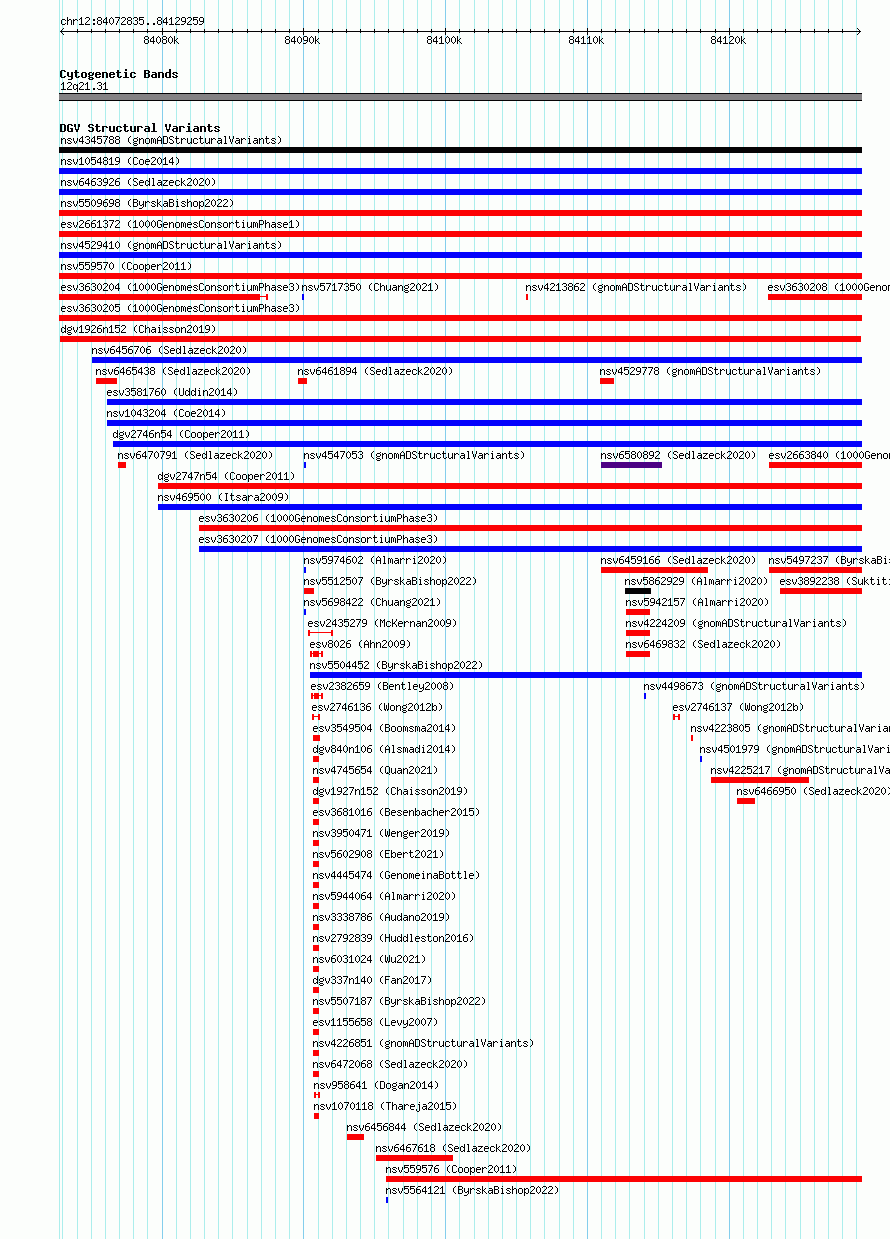Select esv2435279 (McKernan2009) bracket glyph
The width and height of the screenshot is (890, 1239).
tap(320, 633)
